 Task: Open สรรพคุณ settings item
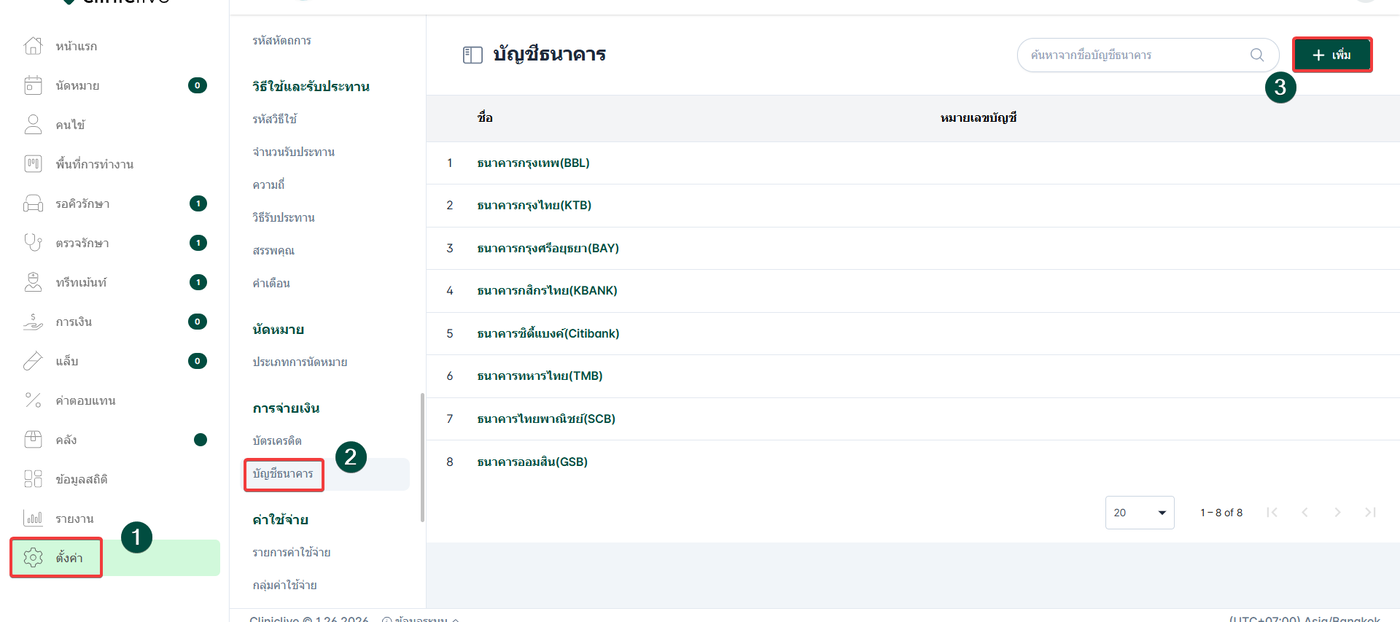(x=274, y=250)
